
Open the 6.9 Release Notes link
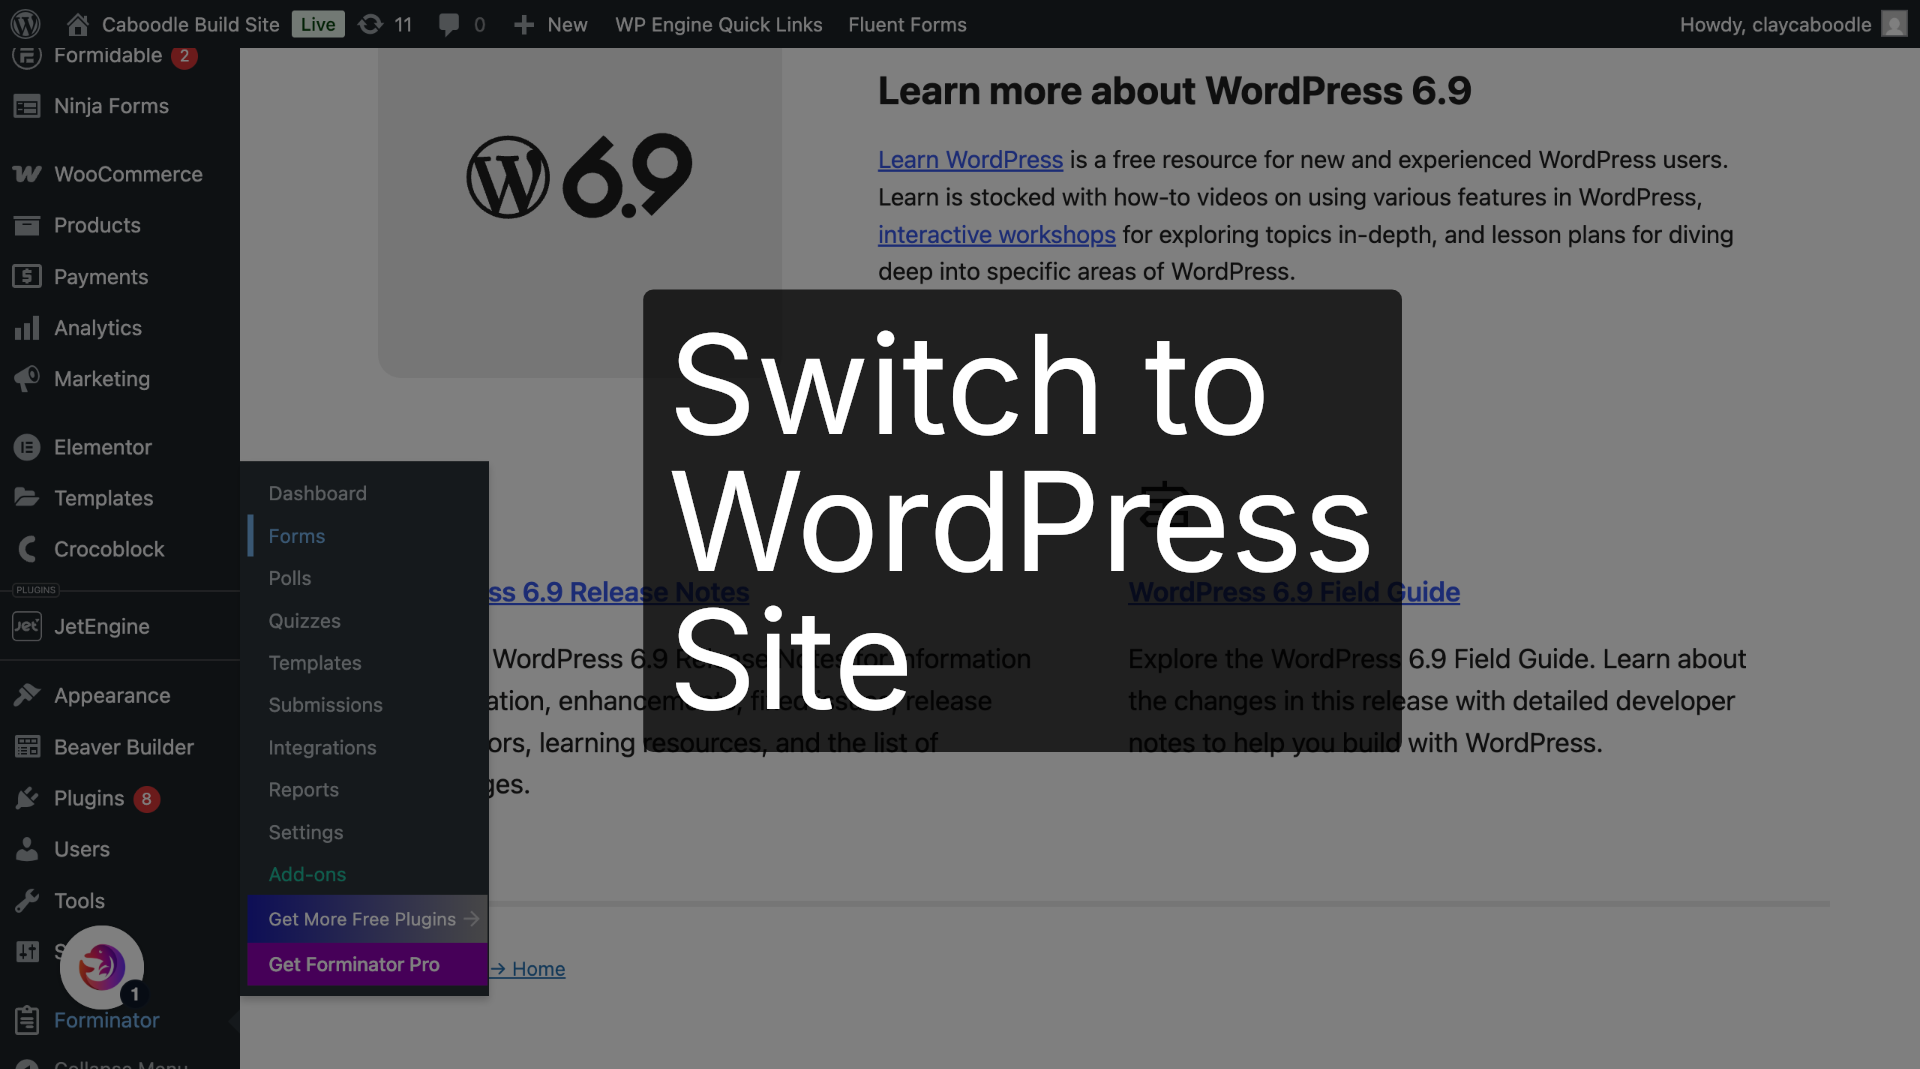pyautogui.click(x=619, y=592)
